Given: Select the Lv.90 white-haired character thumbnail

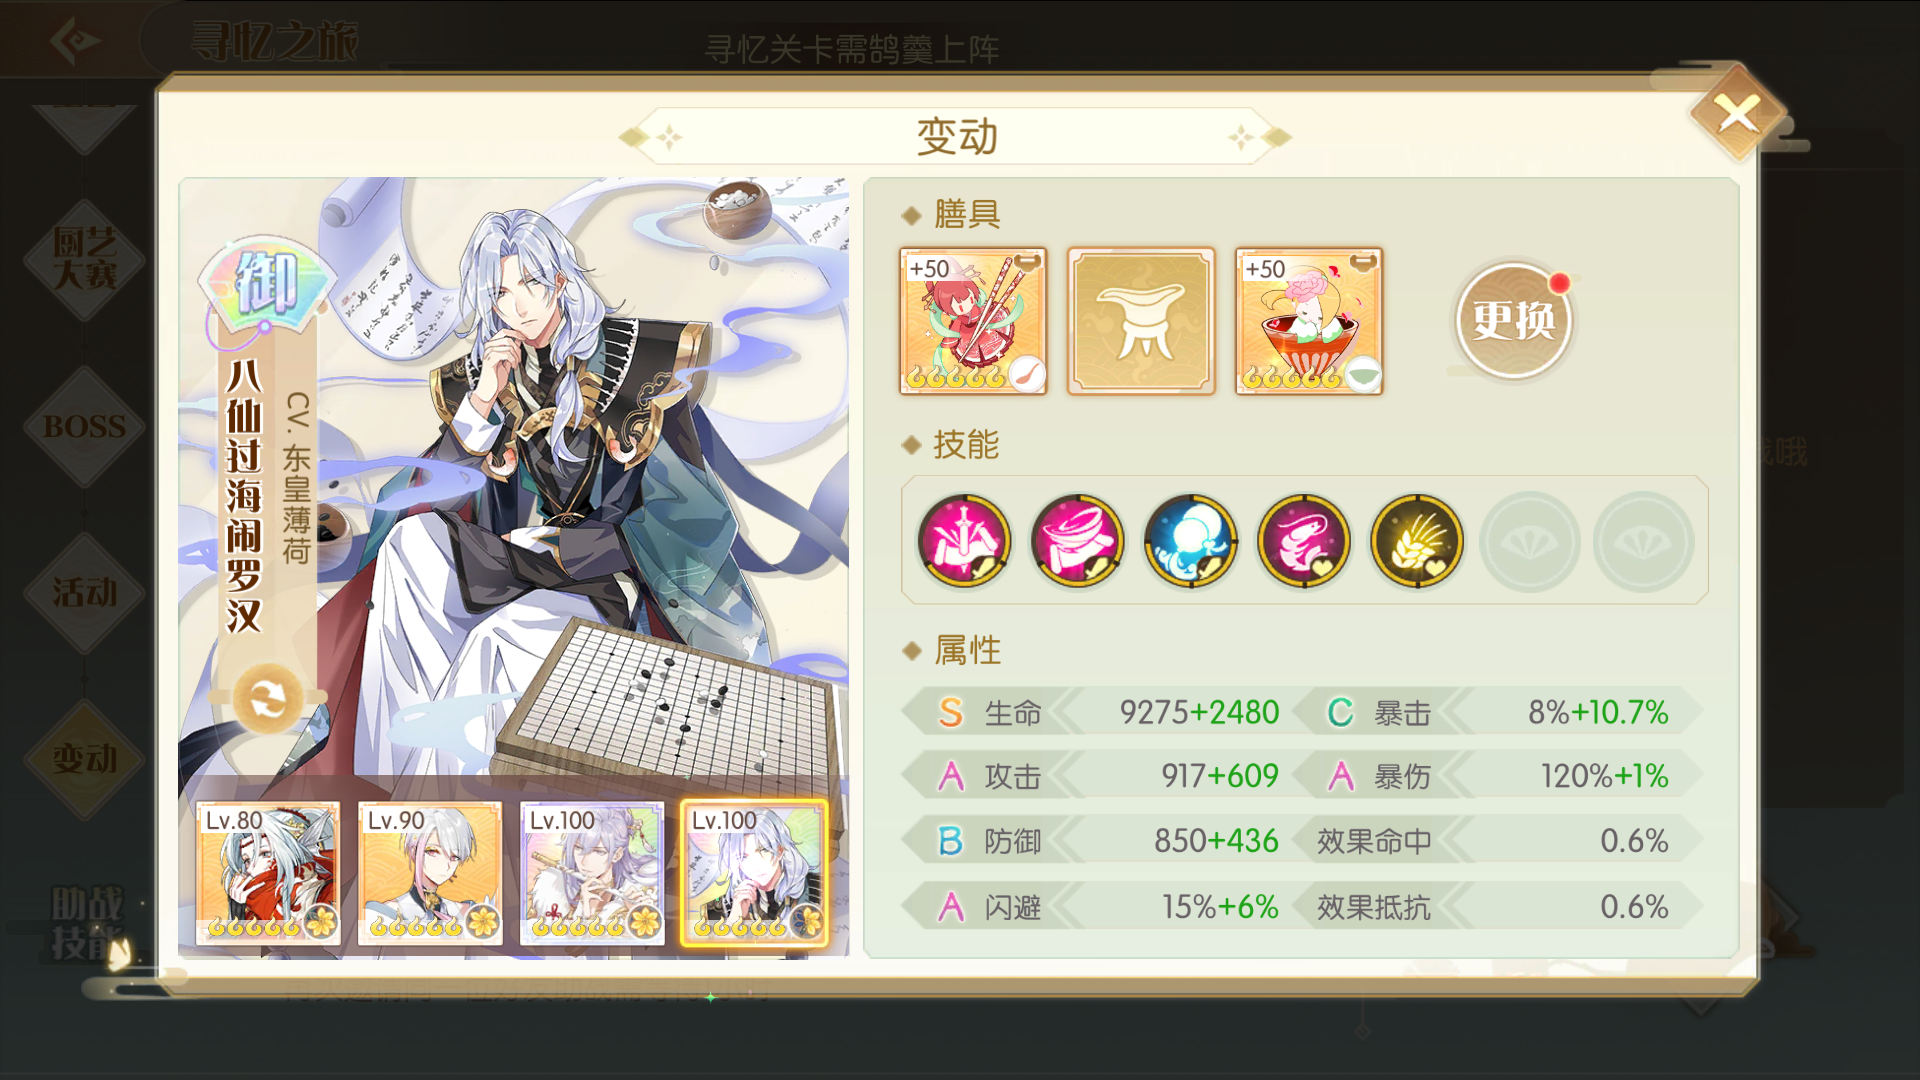Looking at the screenshot, I should (x=430, y=873).
